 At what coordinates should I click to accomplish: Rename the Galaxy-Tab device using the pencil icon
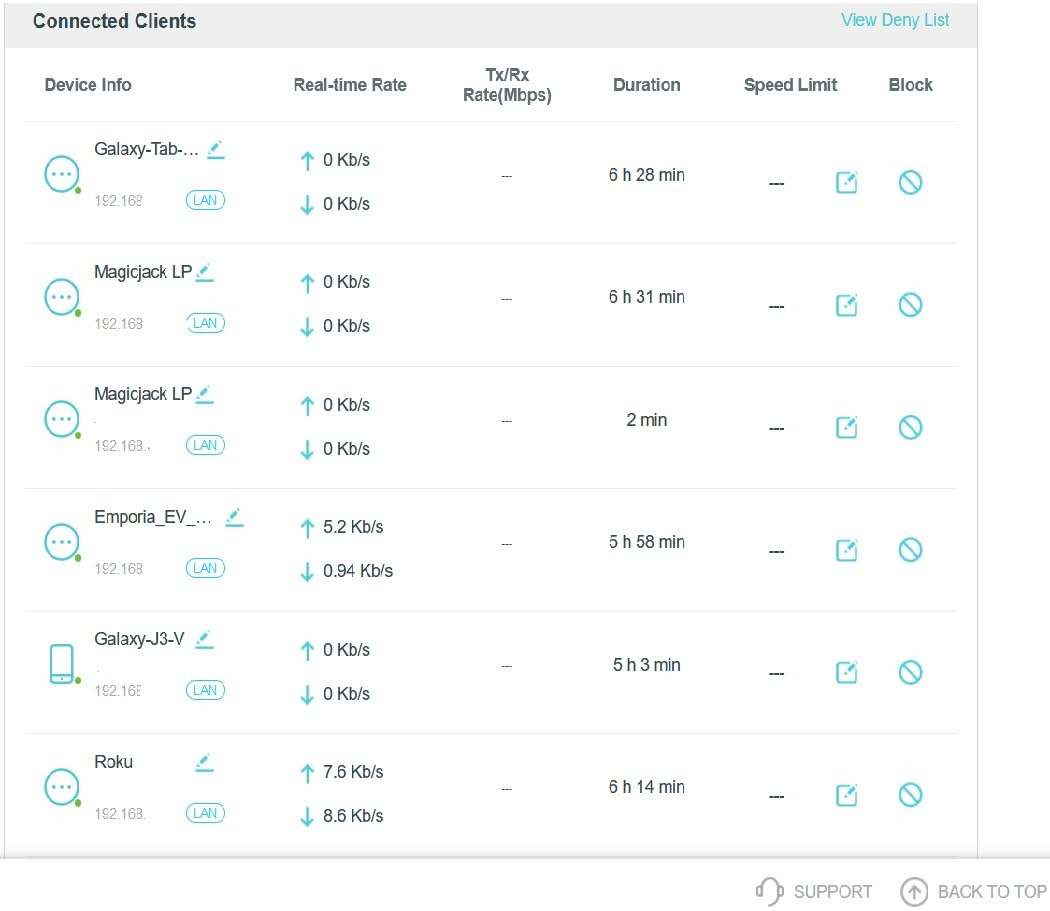coord(215,150)
